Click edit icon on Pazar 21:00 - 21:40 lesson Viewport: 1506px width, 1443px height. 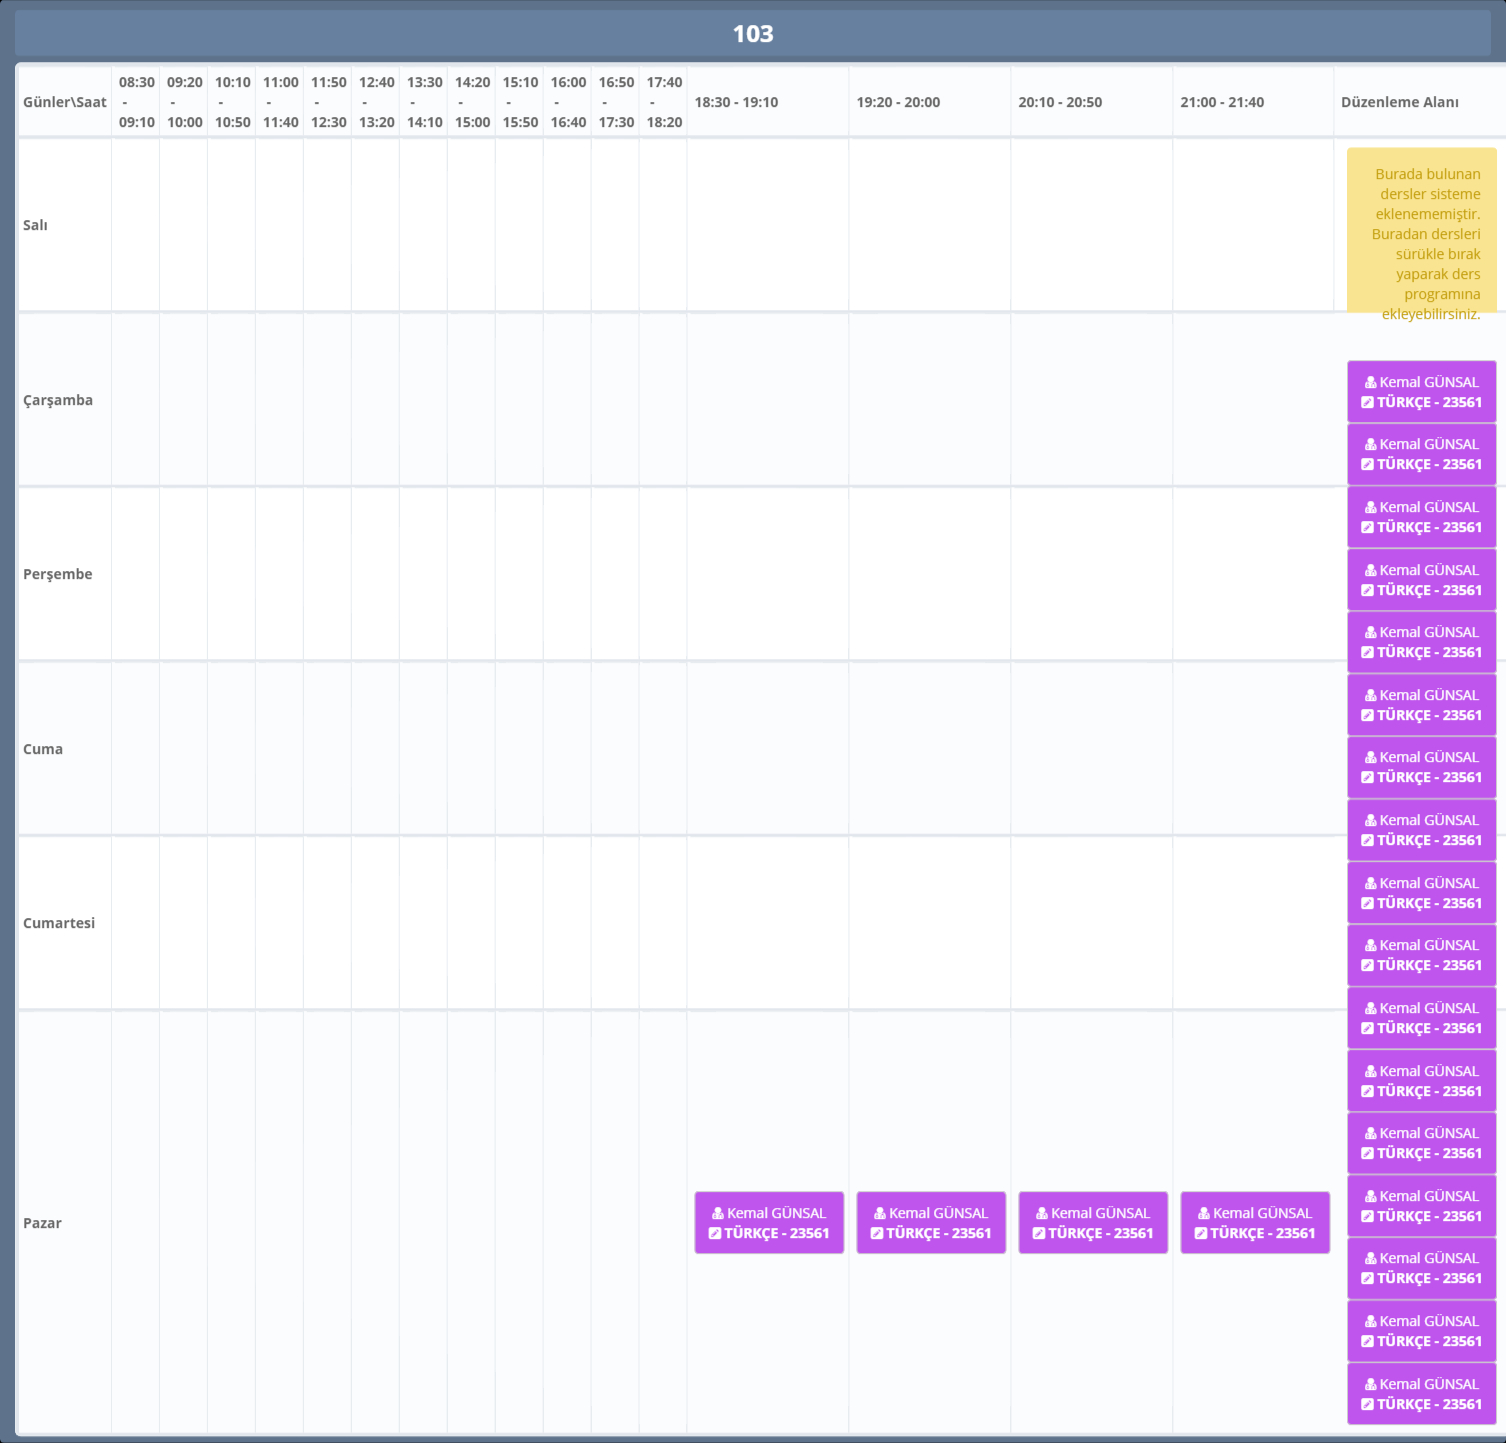(x=1200, y=1234)
